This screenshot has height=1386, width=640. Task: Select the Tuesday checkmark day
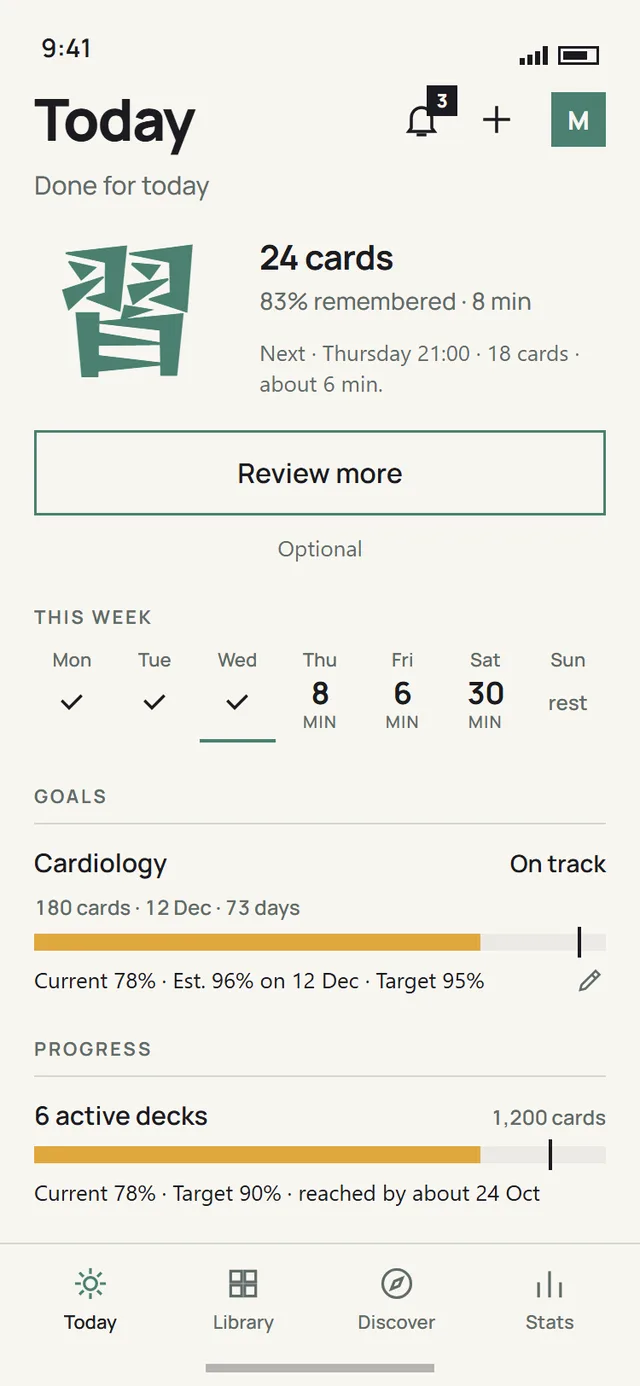pyautogui.click(x=154, y=690)
